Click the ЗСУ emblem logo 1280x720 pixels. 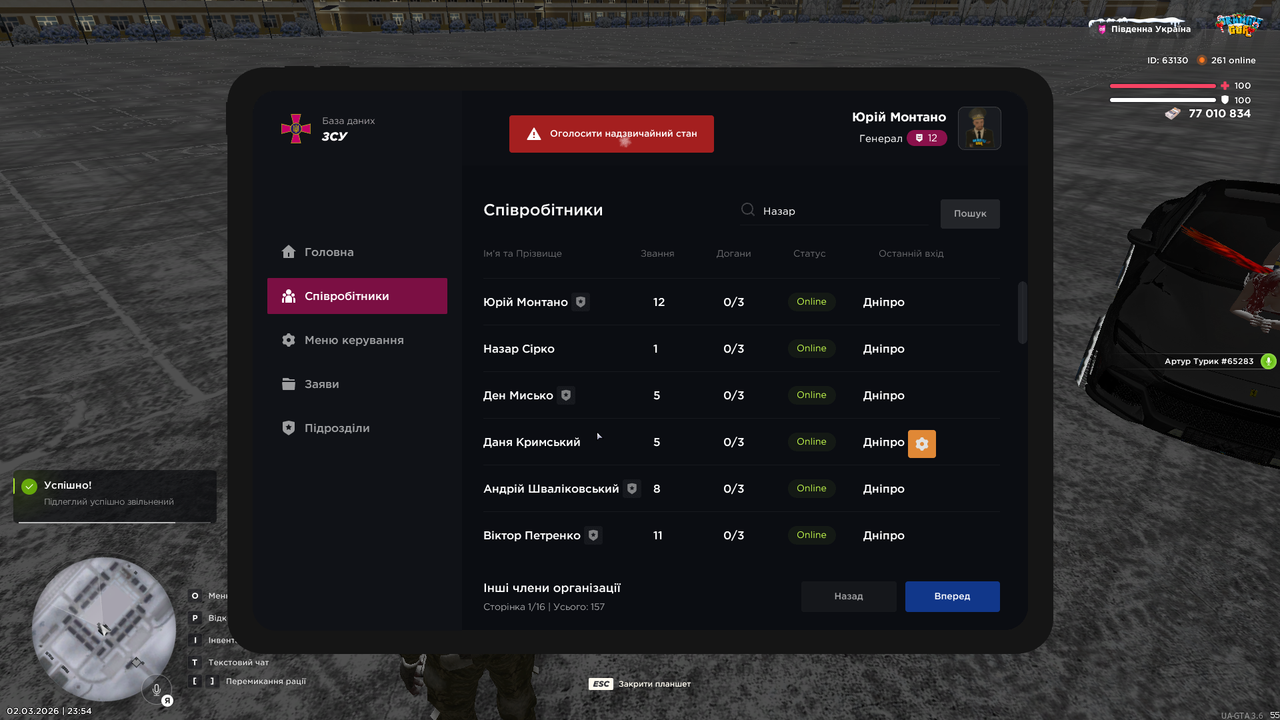click(295, 128)
